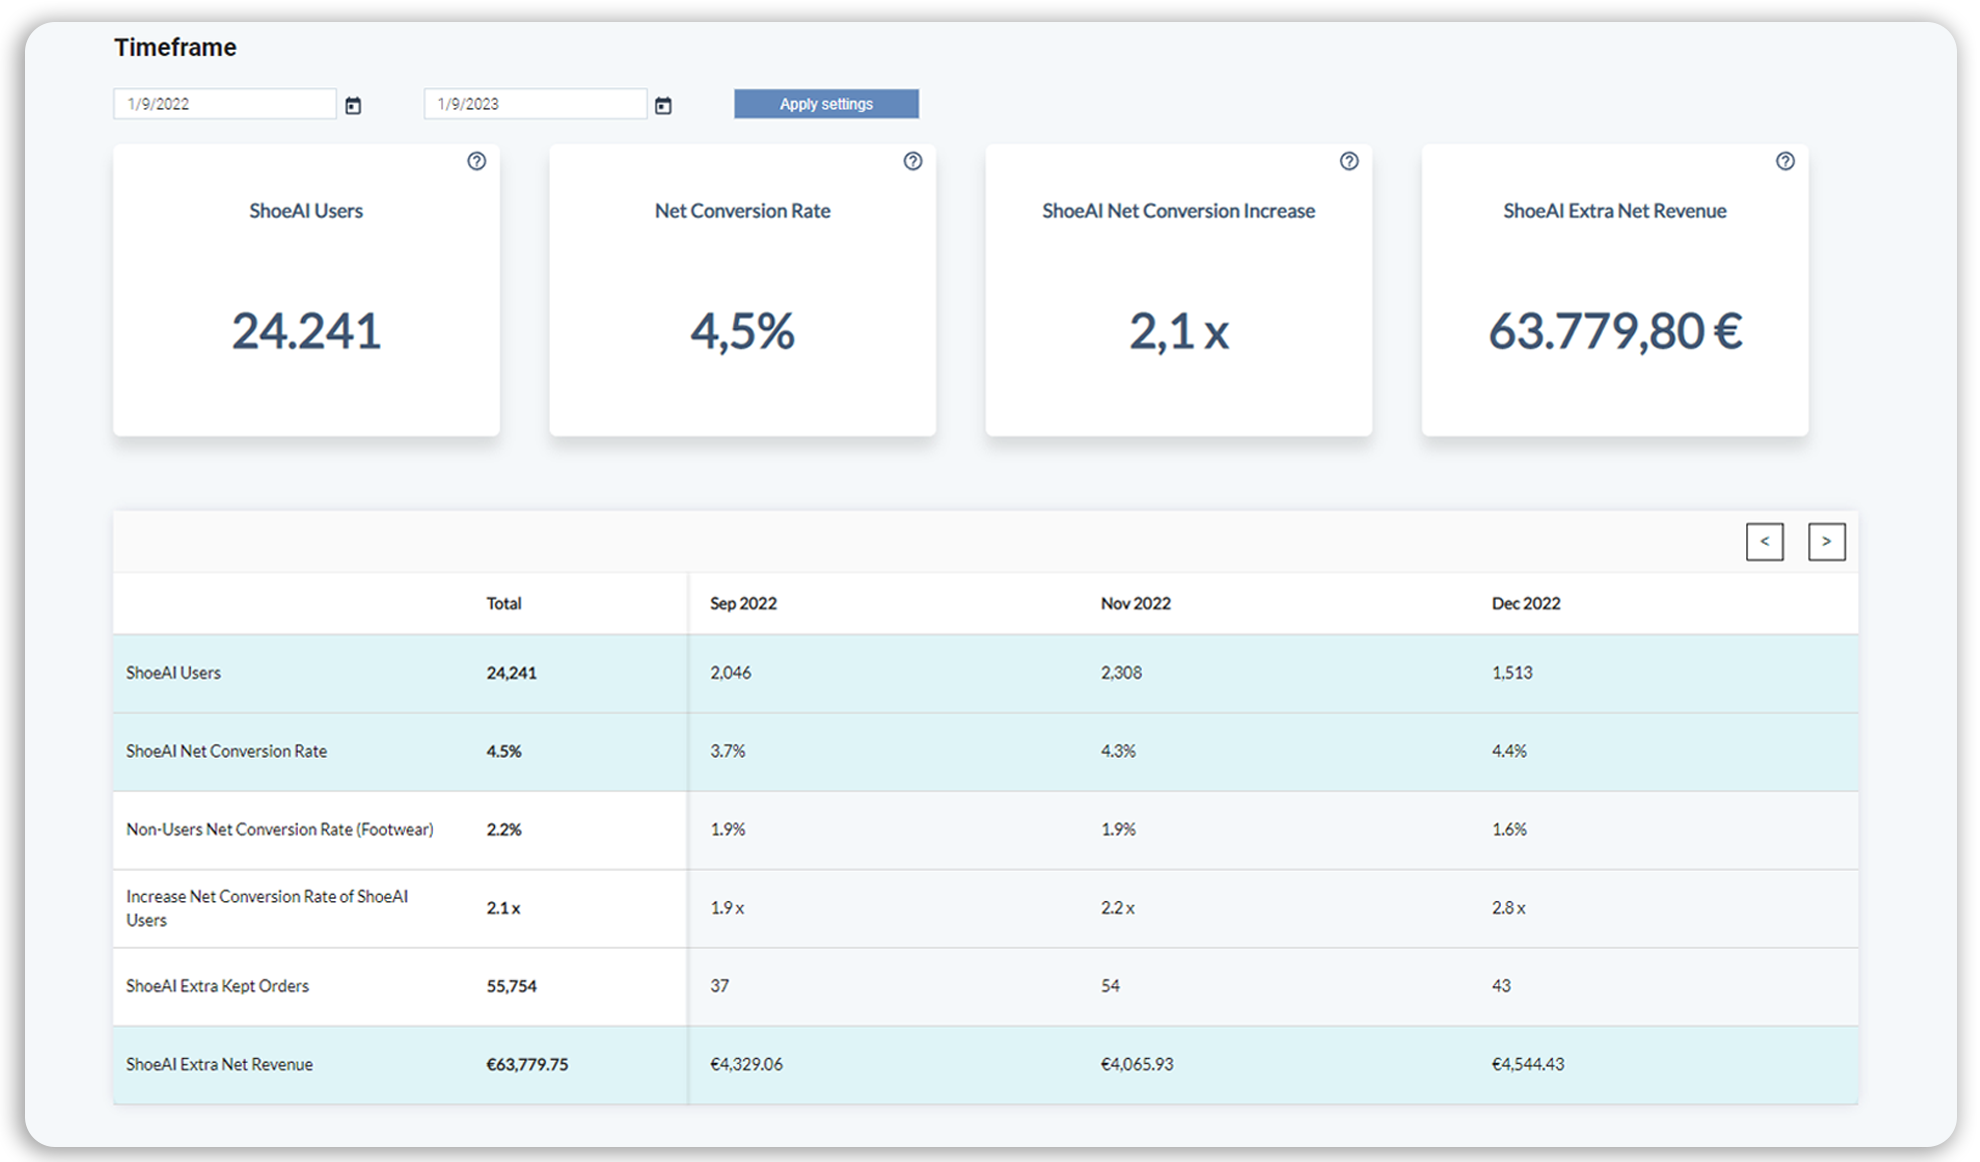Screen dimensions: 1980x1162
Task: Click ShoeAI Extra Net Revenue row label in table
Action: pyautogui.click(x=219, y=1065)
